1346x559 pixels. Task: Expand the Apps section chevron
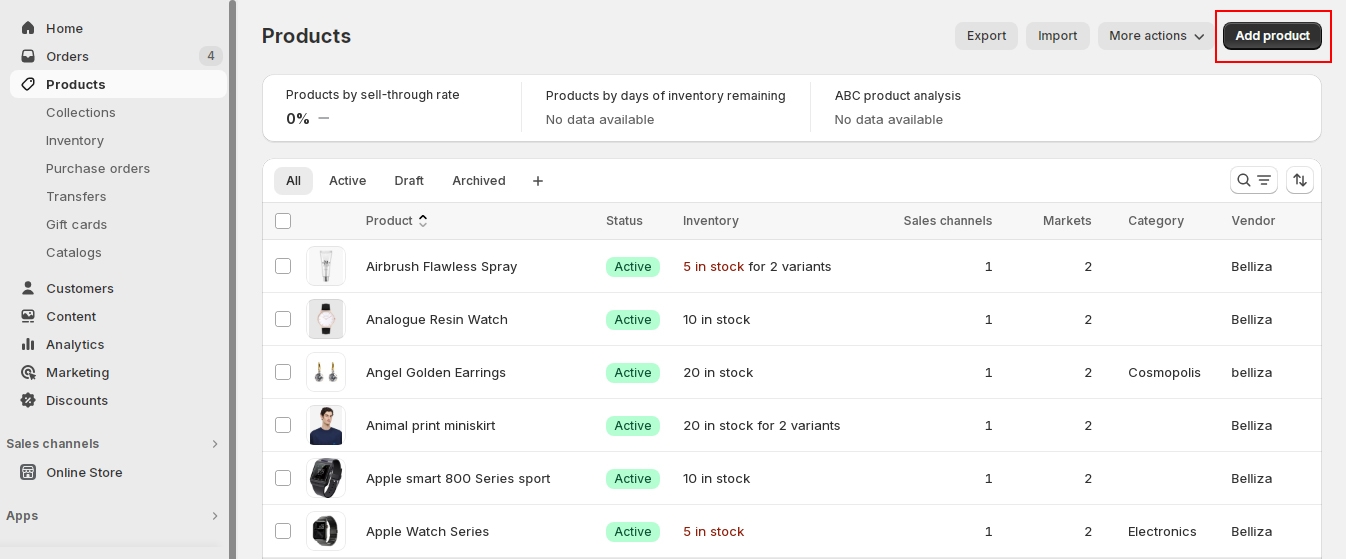(214, 516)
